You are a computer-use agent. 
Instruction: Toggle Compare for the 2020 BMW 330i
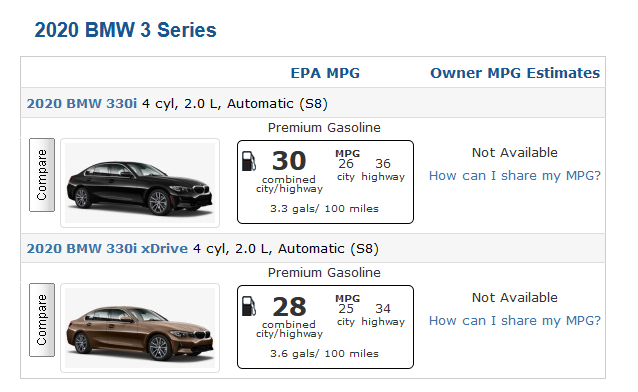(x=42, y=175)
